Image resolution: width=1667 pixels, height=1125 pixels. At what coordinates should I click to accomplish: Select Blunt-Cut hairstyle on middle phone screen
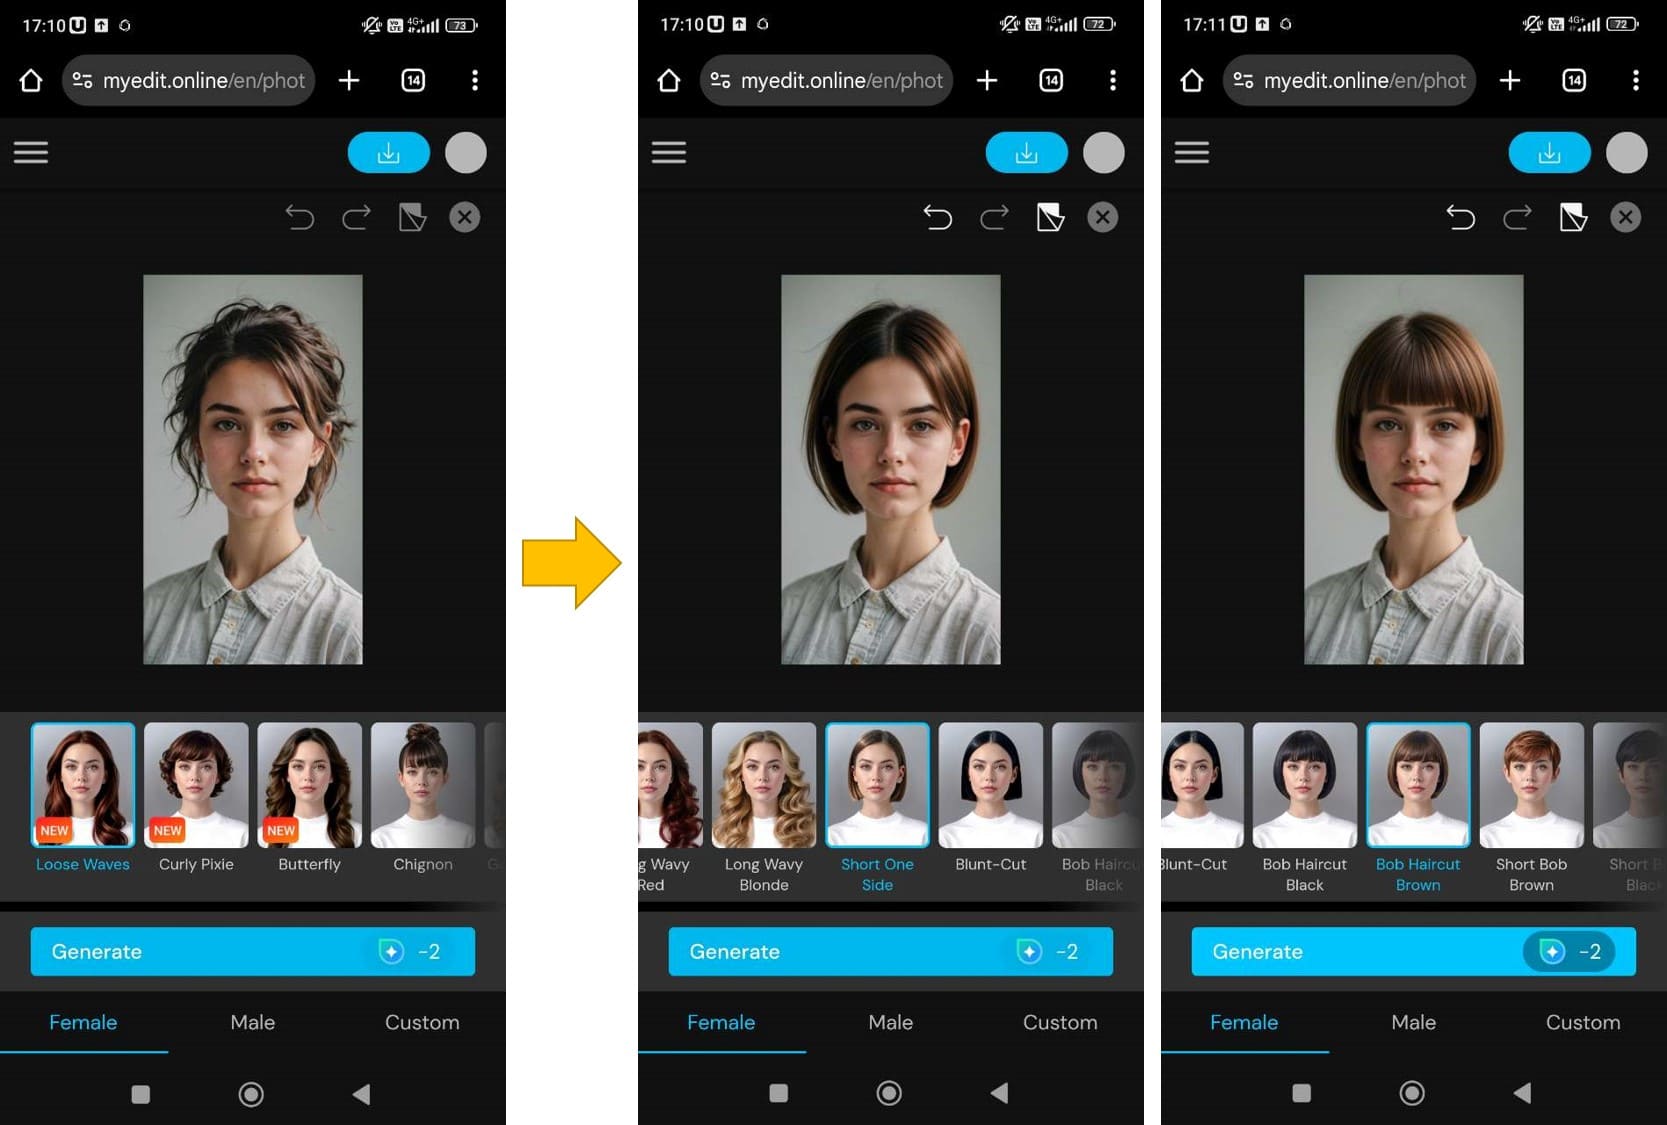point(991,785)
